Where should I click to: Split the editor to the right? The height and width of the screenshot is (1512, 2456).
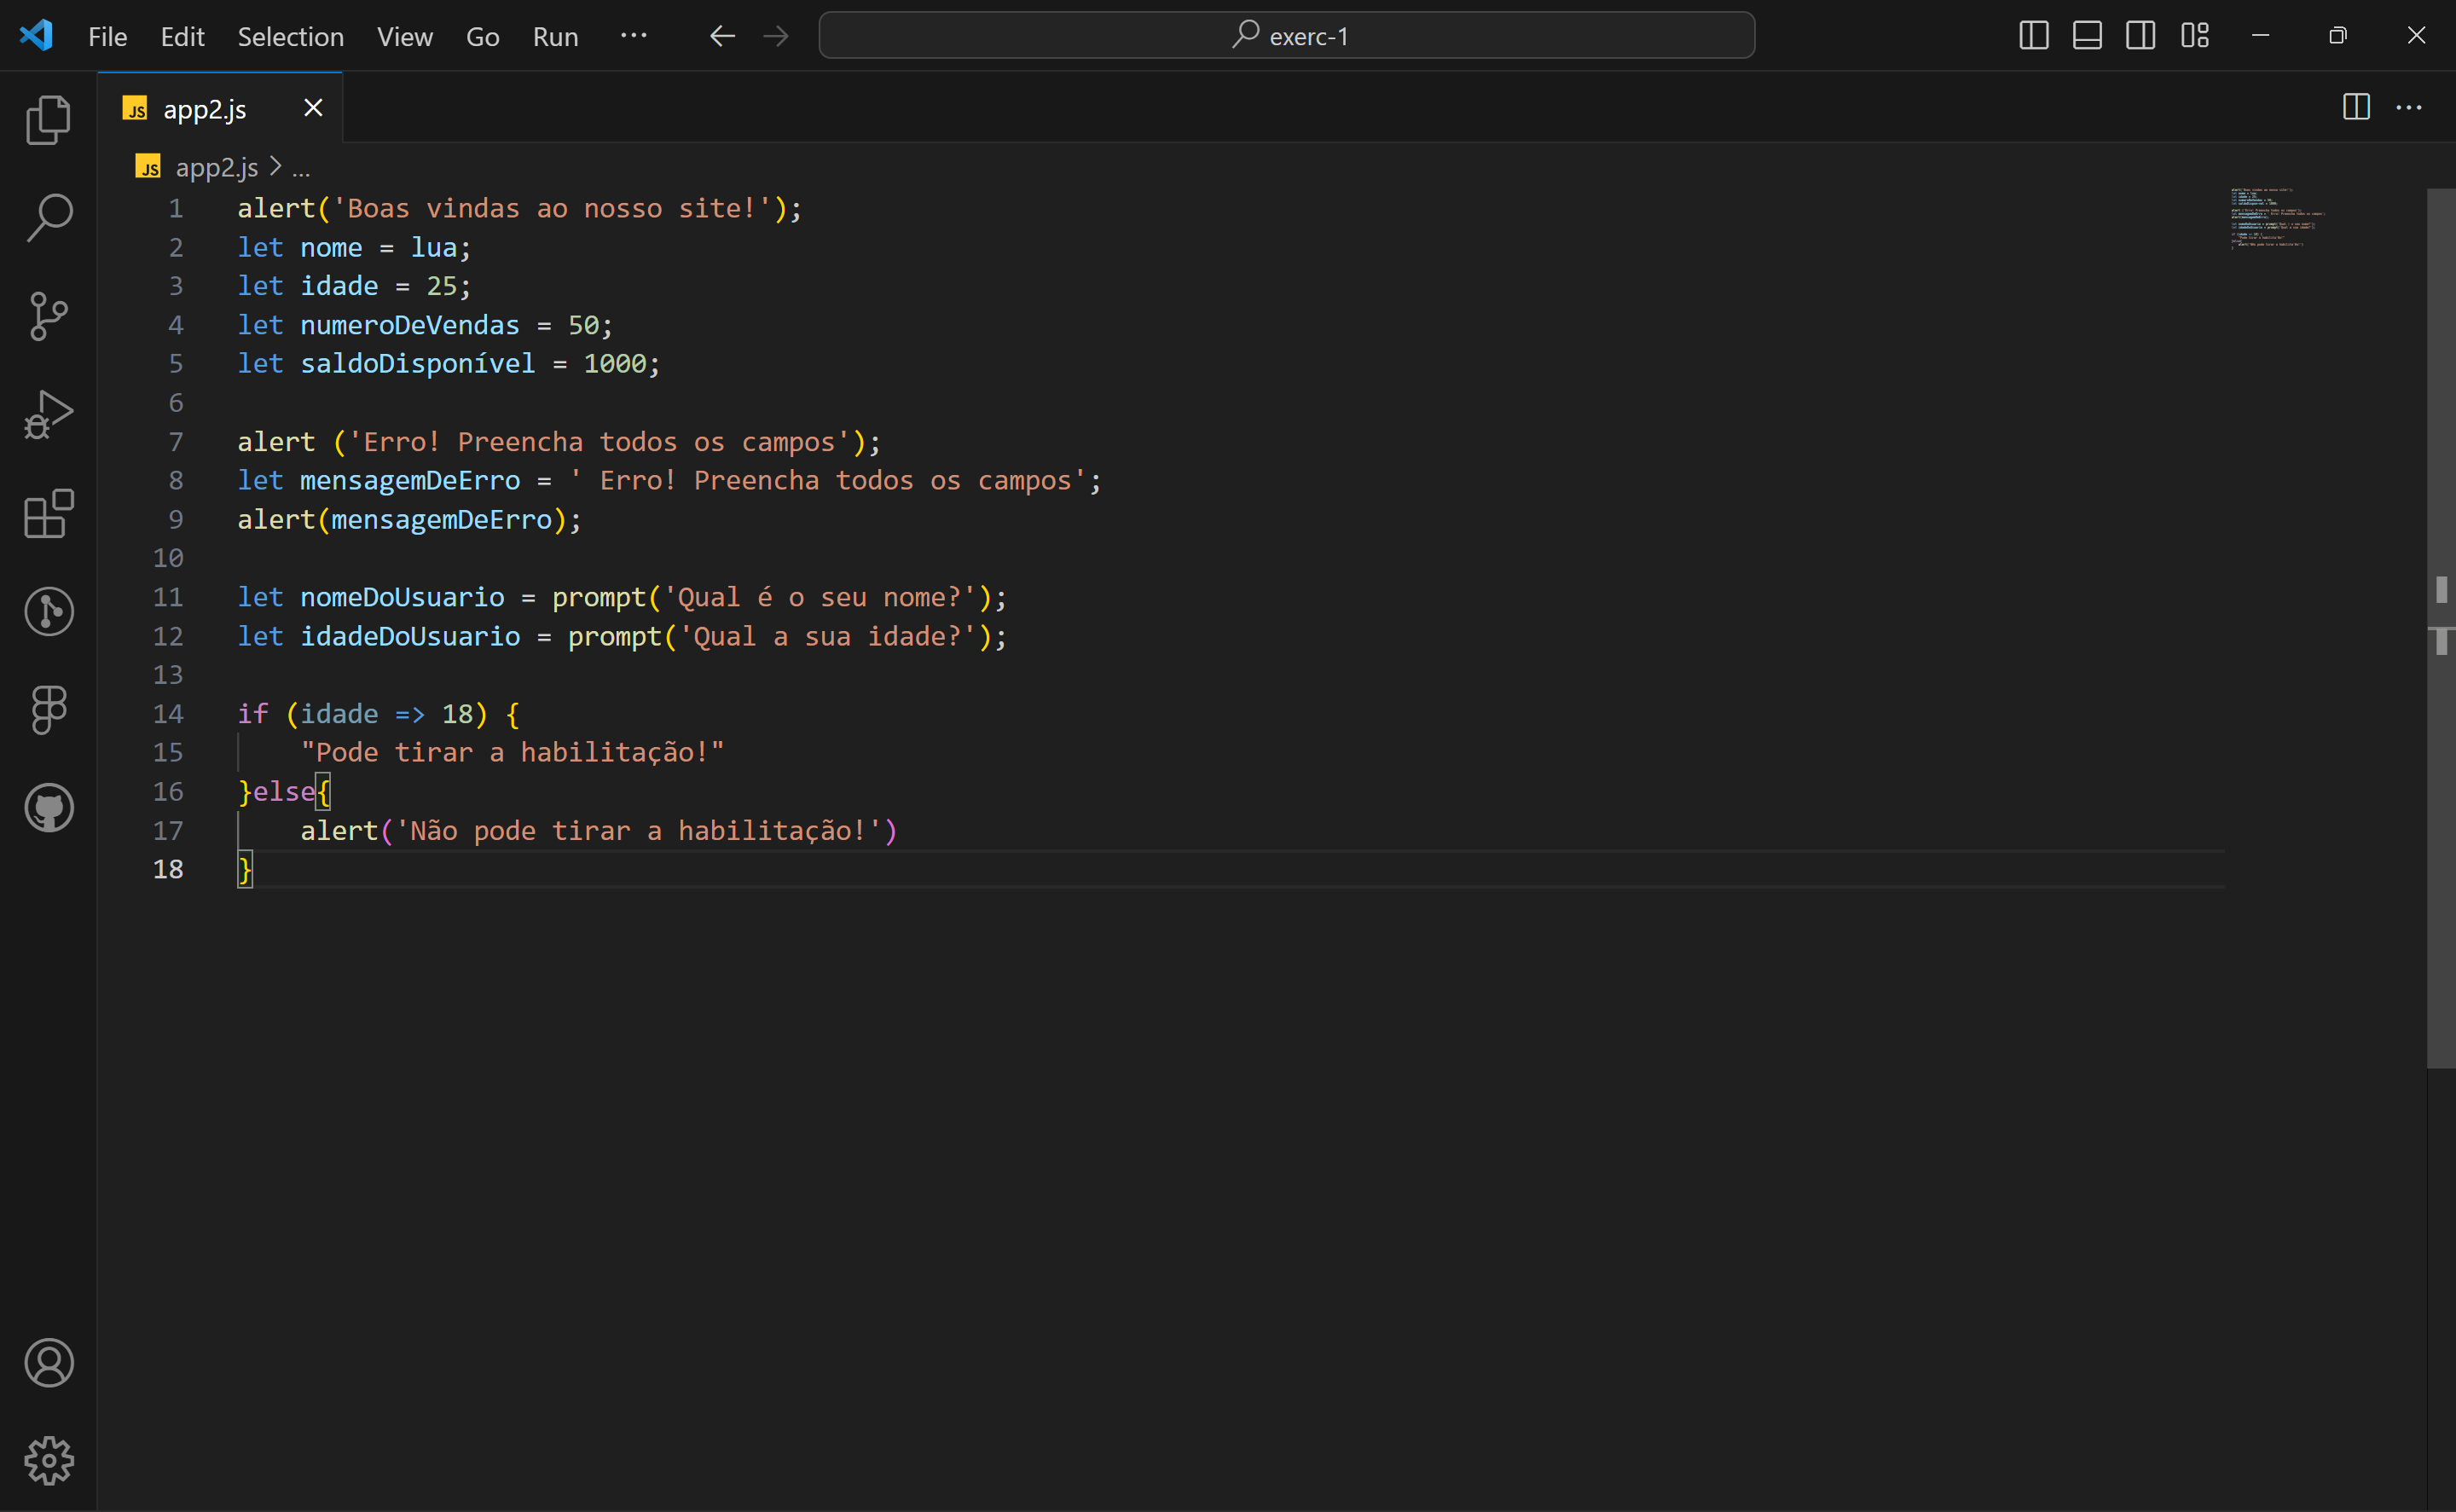(x=2356, y=107)
